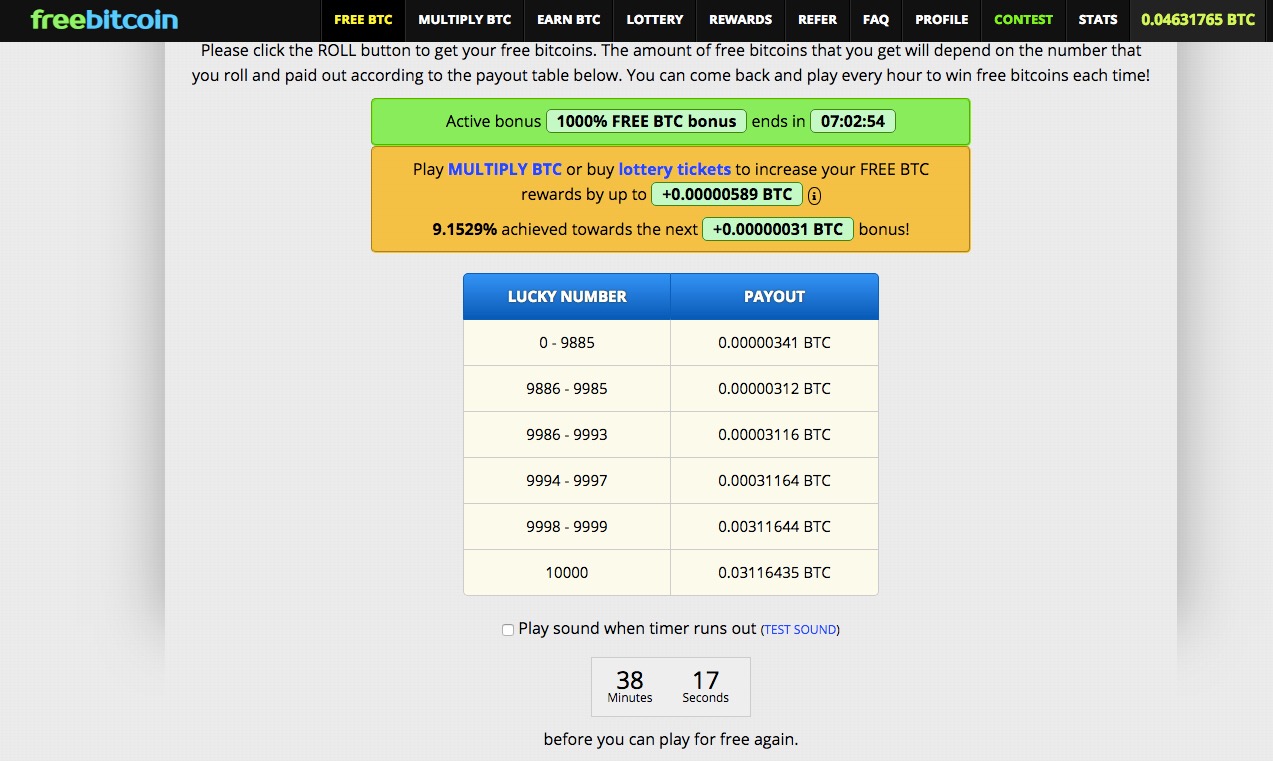The image size is (1273, 761).
Task: Click the info icon beside +0.00000589 BTC
Action: [814, 195]
